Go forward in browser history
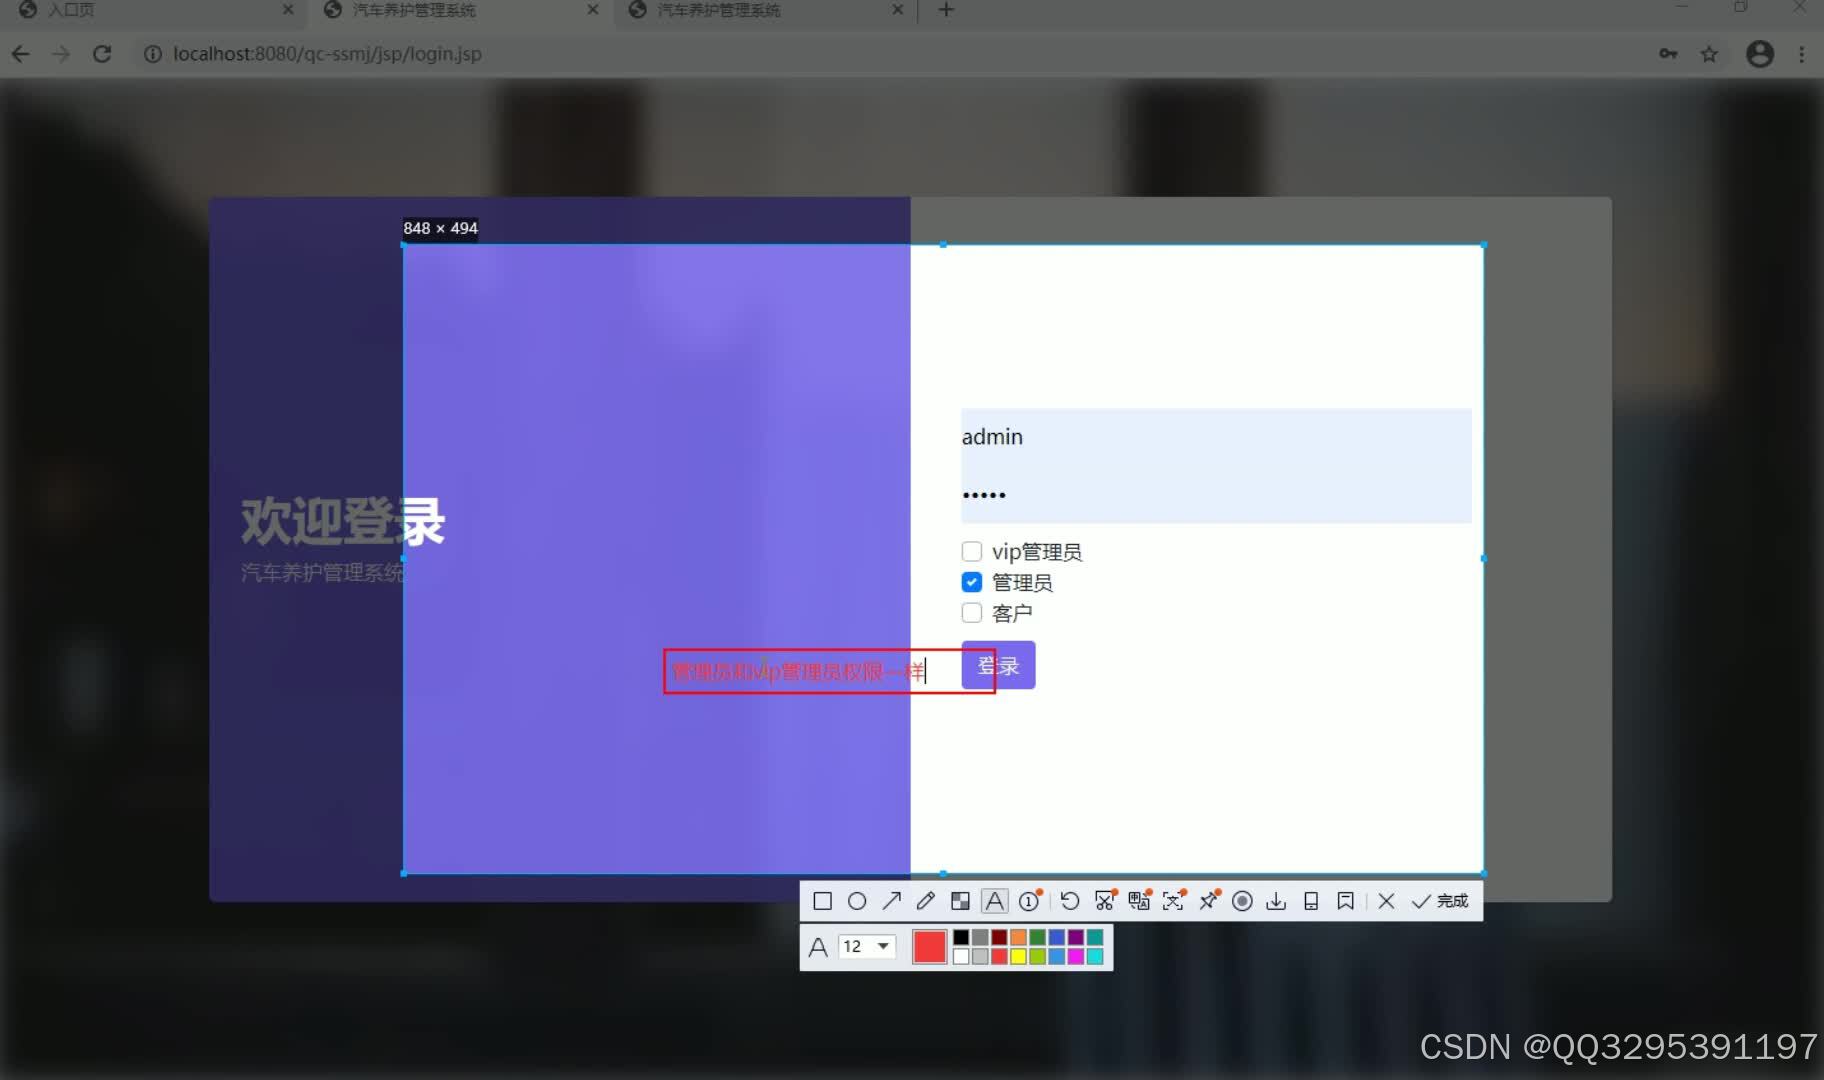This screenshot has height=1080, width=1824. pyautogui.click(x=61, y=54)
